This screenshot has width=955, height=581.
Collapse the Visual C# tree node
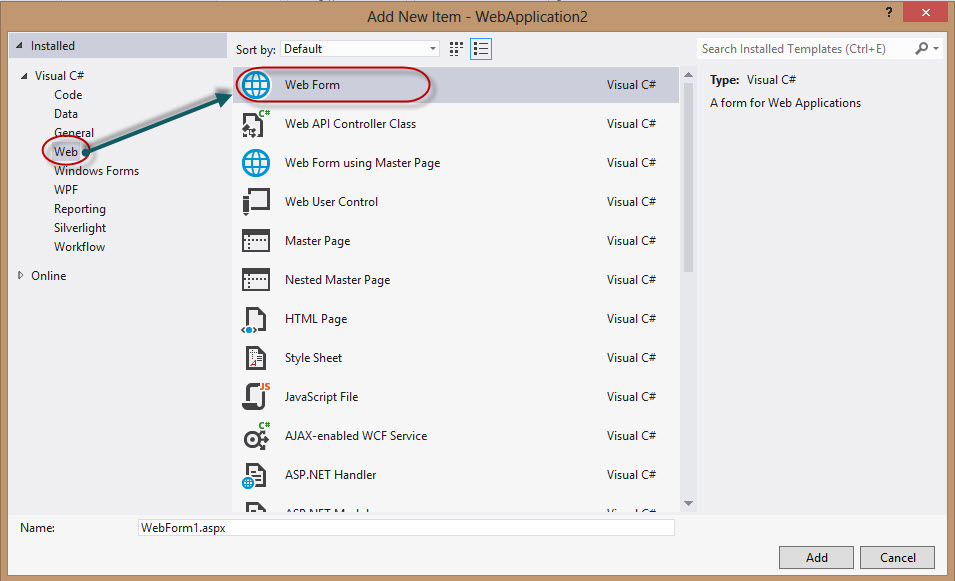[24, 75]
